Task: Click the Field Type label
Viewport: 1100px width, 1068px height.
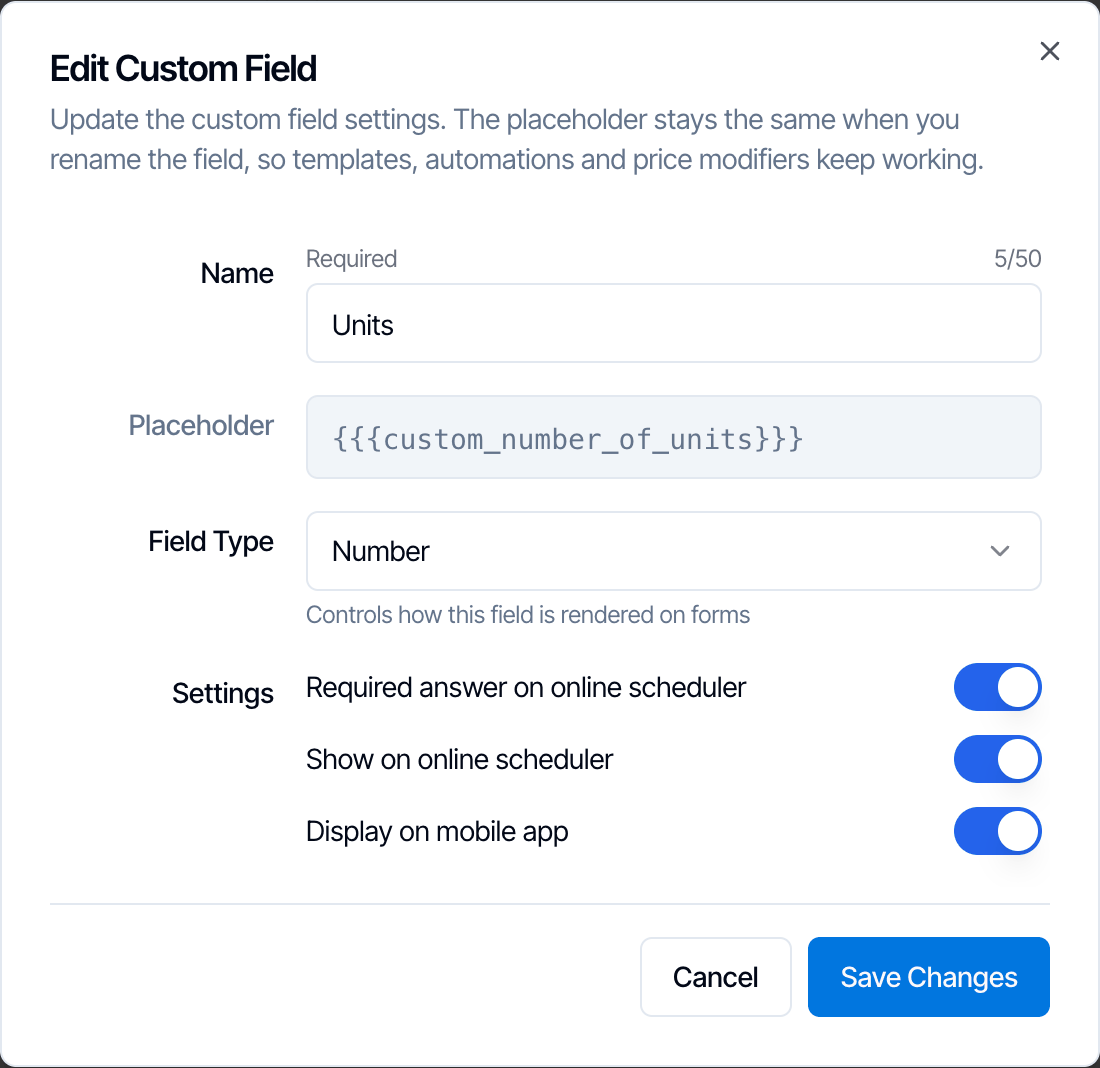Action: tap(211, 542)
